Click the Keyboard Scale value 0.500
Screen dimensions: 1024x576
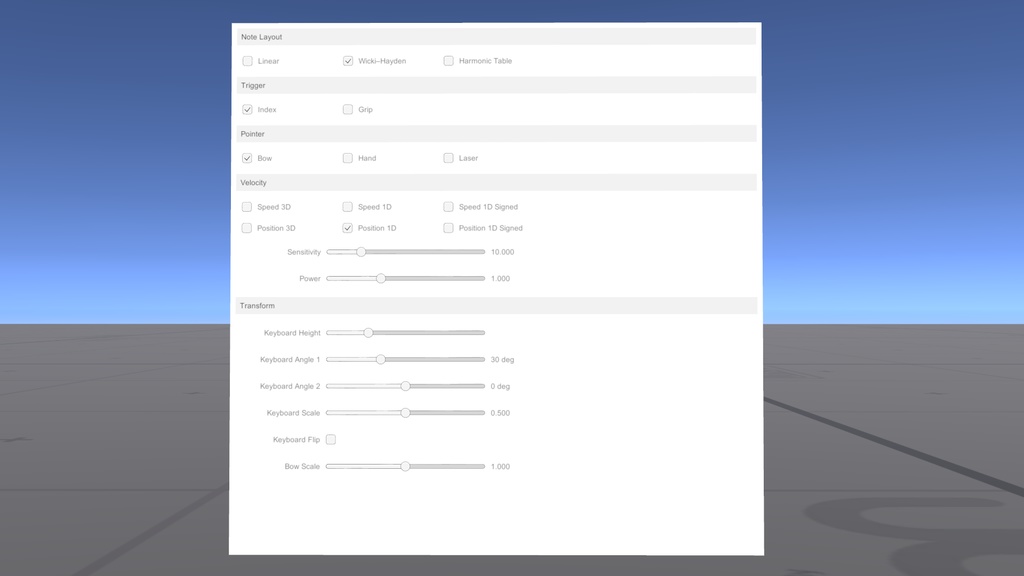tap(500, 413)
